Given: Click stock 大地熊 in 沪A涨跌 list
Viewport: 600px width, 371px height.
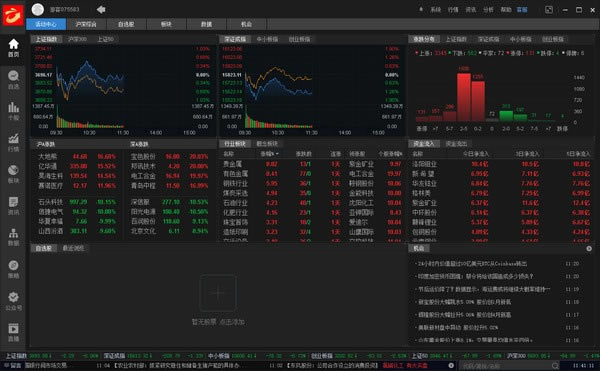Looking at the screenshot, I should (47, 156).
